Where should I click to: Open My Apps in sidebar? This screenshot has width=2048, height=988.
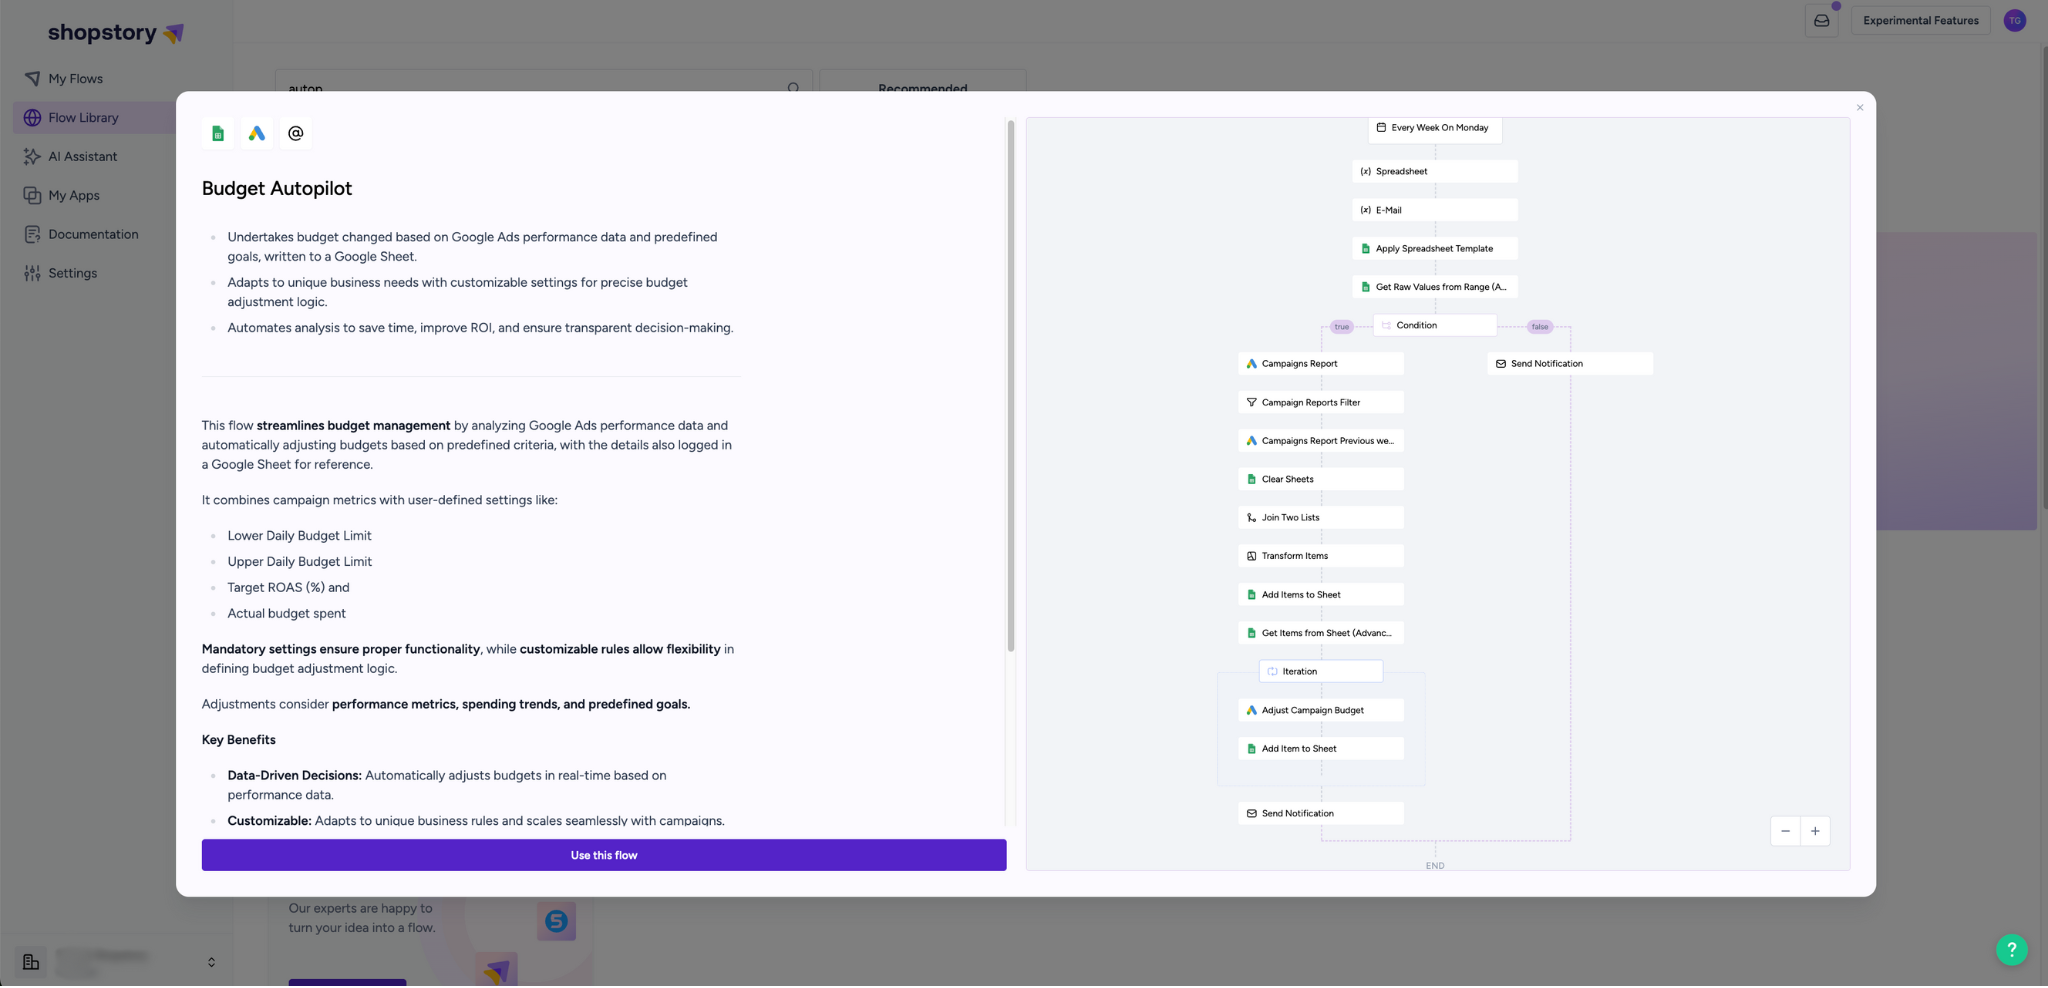pos(74,196)
